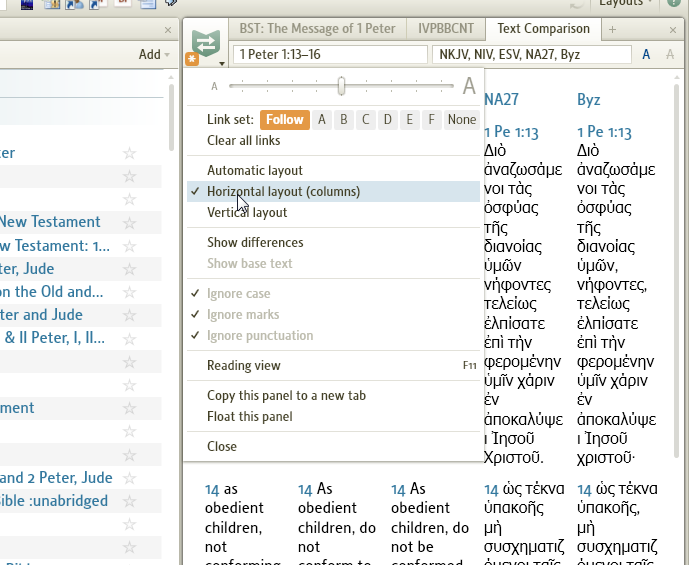Click the font size slider handle

click(341, 86)
